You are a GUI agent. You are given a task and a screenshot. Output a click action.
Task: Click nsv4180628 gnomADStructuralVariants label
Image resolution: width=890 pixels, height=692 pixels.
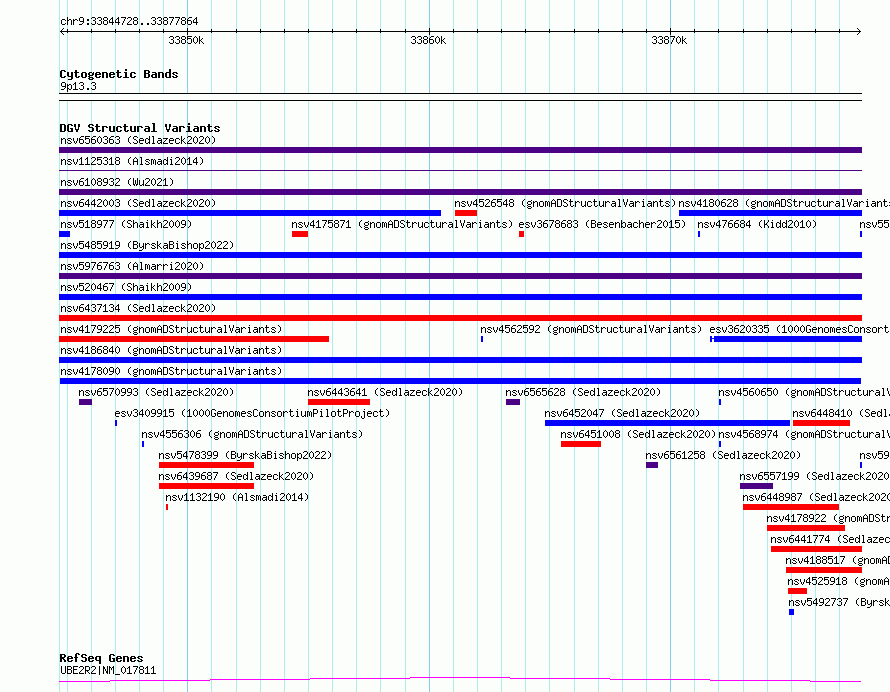tap(784, 203)
